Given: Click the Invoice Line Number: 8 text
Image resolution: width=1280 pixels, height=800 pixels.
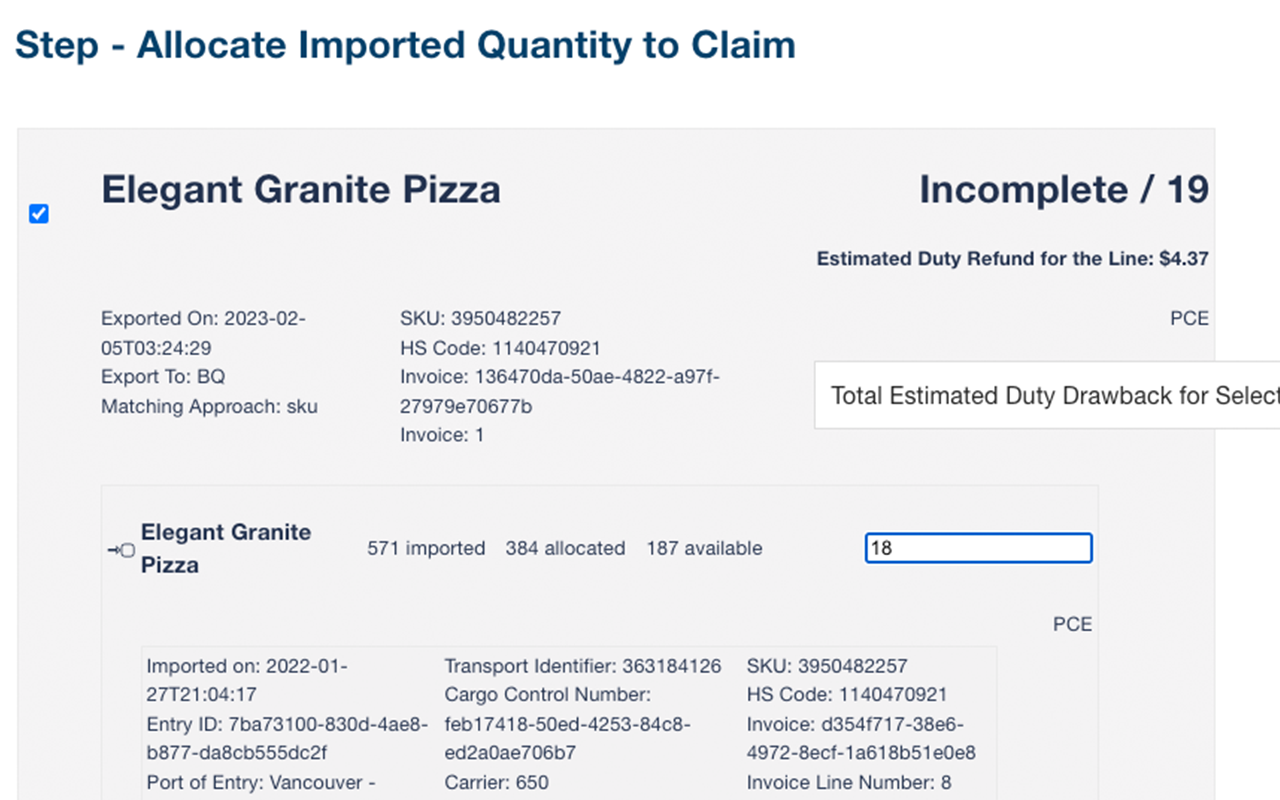Looking at the screenshot, I should tap(848, 782).
